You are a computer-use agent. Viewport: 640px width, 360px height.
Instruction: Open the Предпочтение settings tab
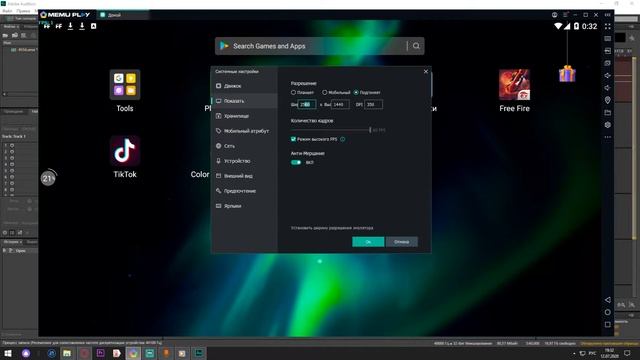[x=244, y=191]
